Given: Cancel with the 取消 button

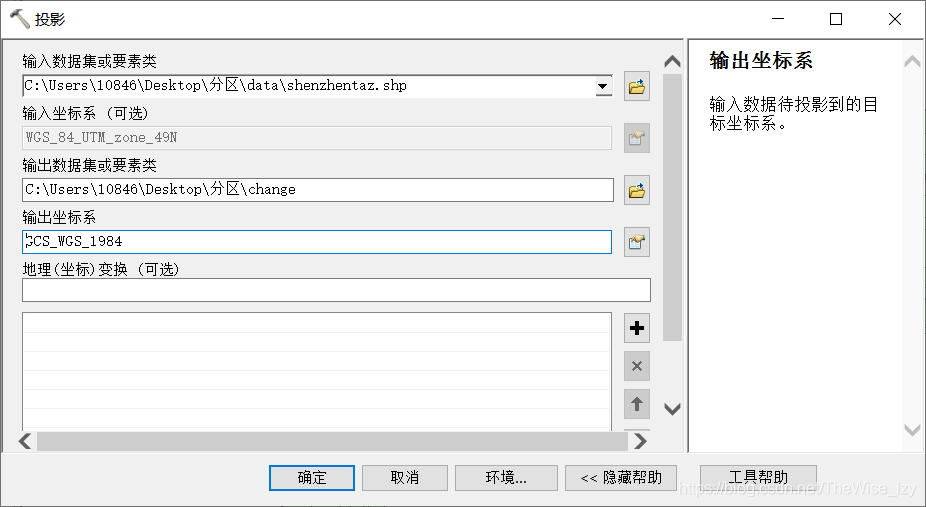Looking at the screenshot, I should pyautogui.click(x=405, y=477).
